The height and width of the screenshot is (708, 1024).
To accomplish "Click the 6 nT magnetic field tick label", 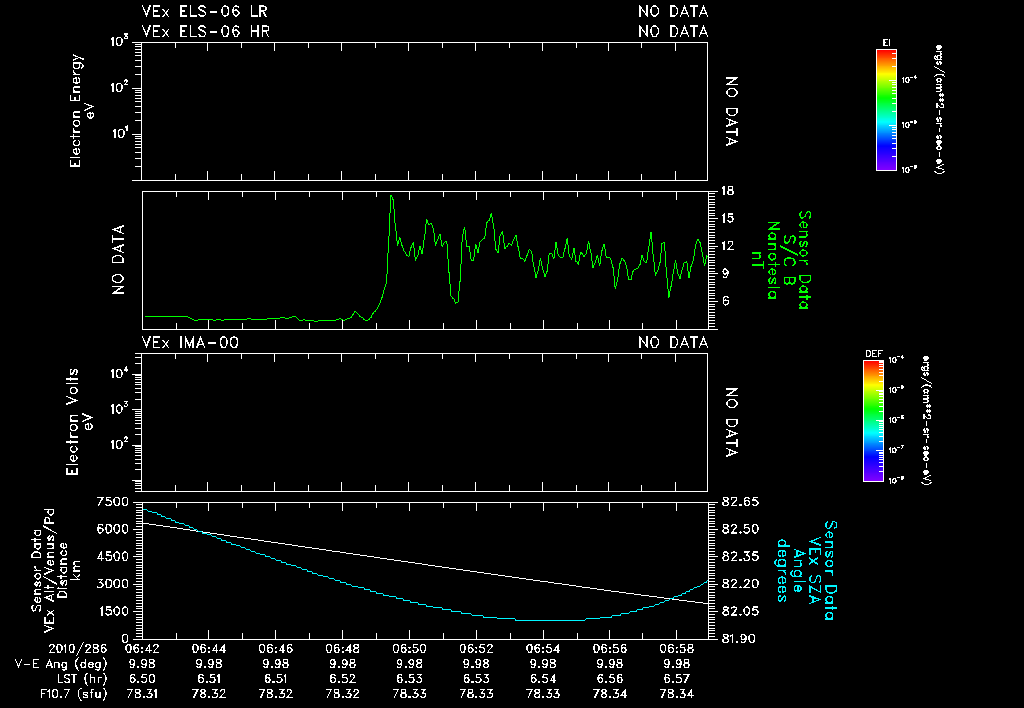I will click(726, 301).
